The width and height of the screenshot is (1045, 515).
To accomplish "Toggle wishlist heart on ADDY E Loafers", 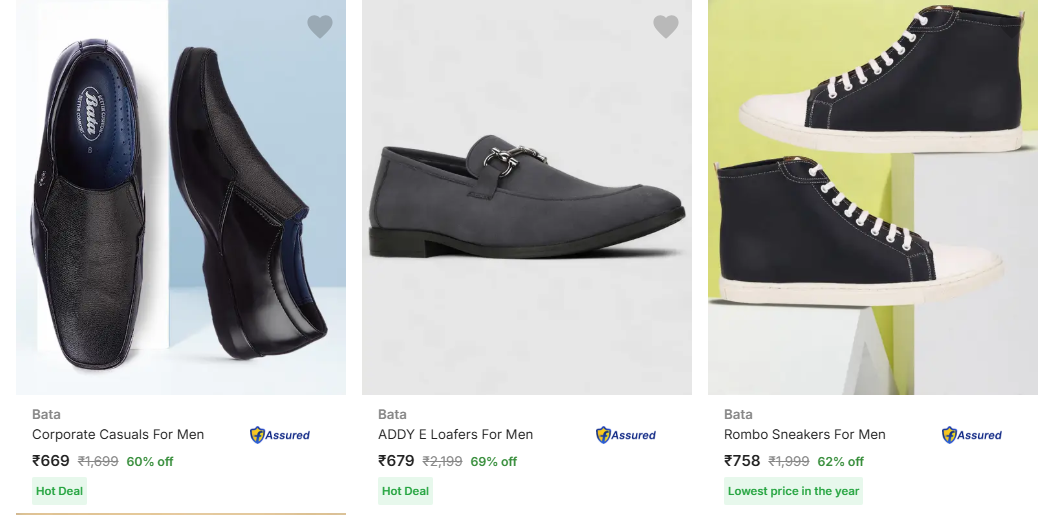I will (666, 27).
